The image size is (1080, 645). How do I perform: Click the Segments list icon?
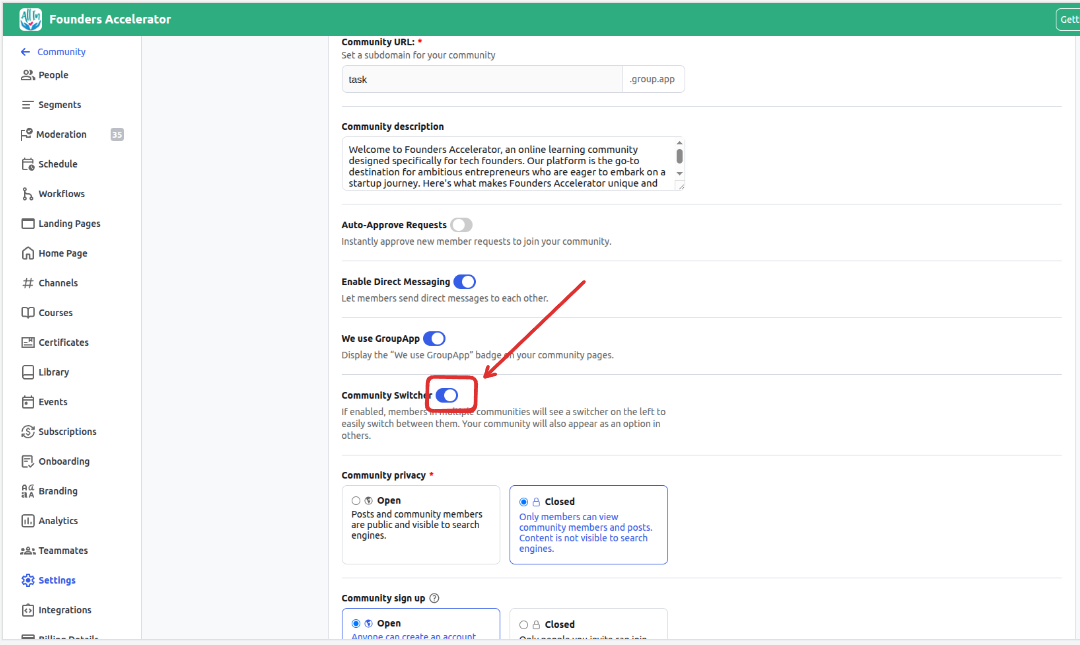click(28, 105)
